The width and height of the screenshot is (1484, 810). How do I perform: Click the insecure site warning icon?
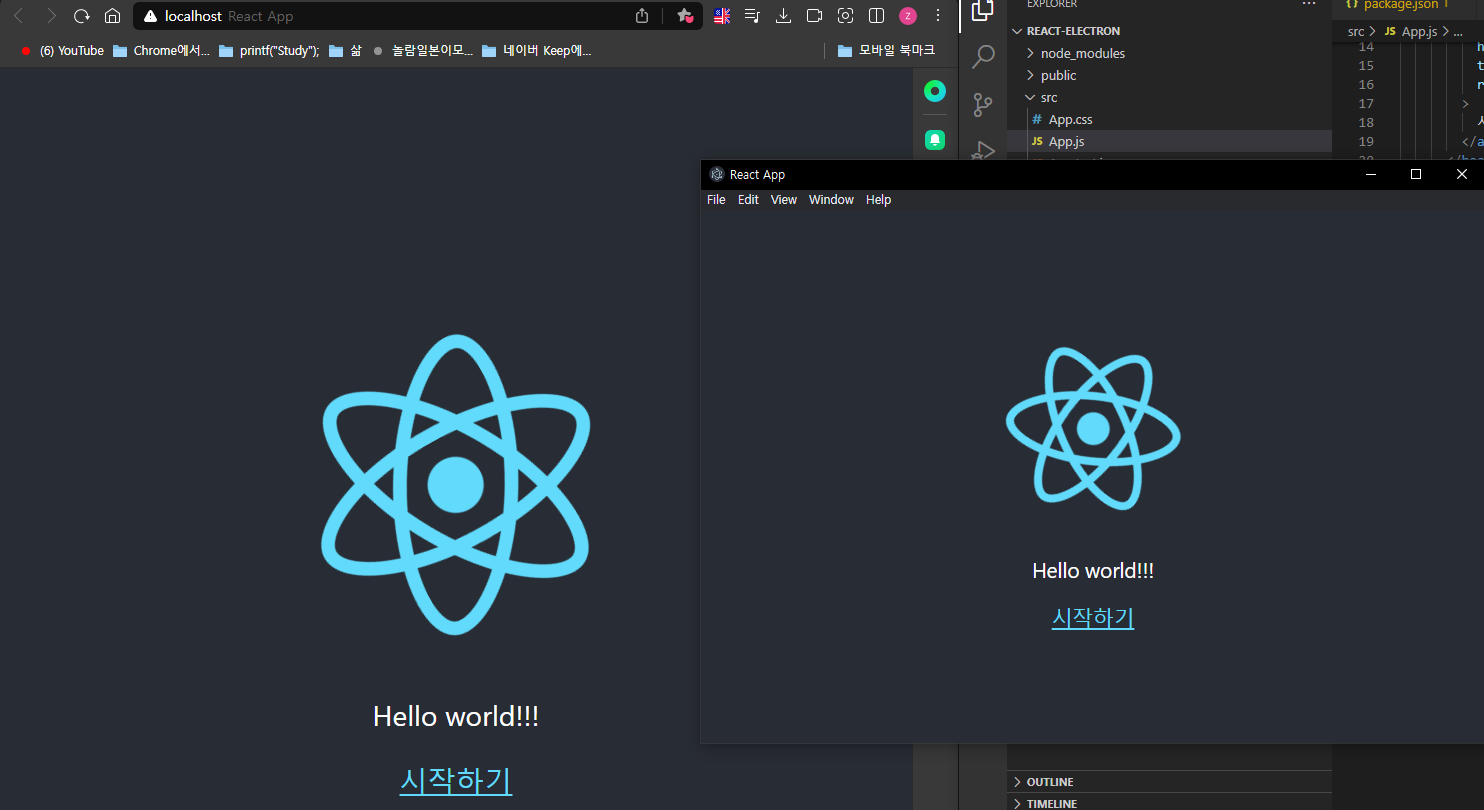pyautogui.click(x=150, y=16)
